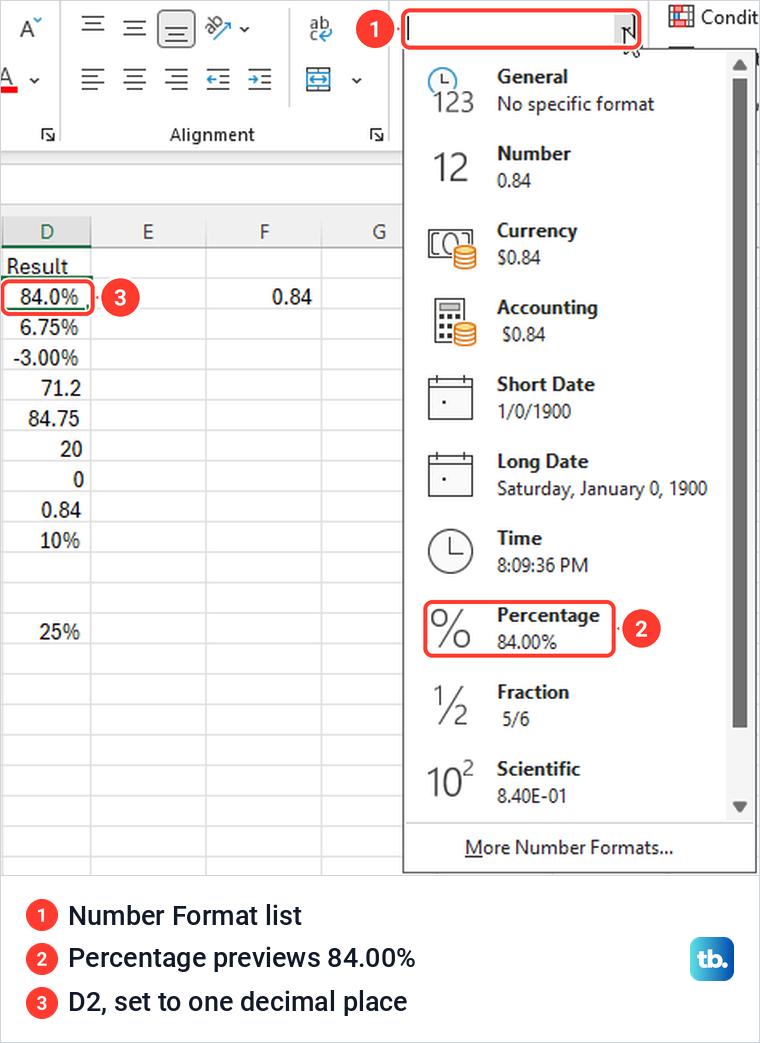
Task: Click the format list scroll up arrow
Action: coord(739,65)
